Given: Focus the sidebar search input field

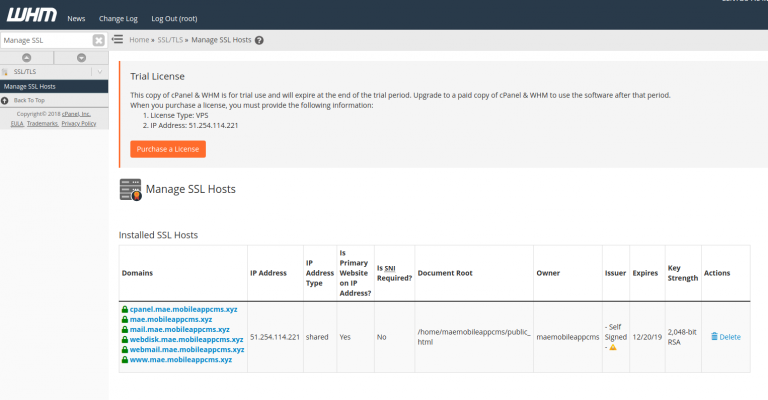Looking at the screenshot, I should click(45, 40).
